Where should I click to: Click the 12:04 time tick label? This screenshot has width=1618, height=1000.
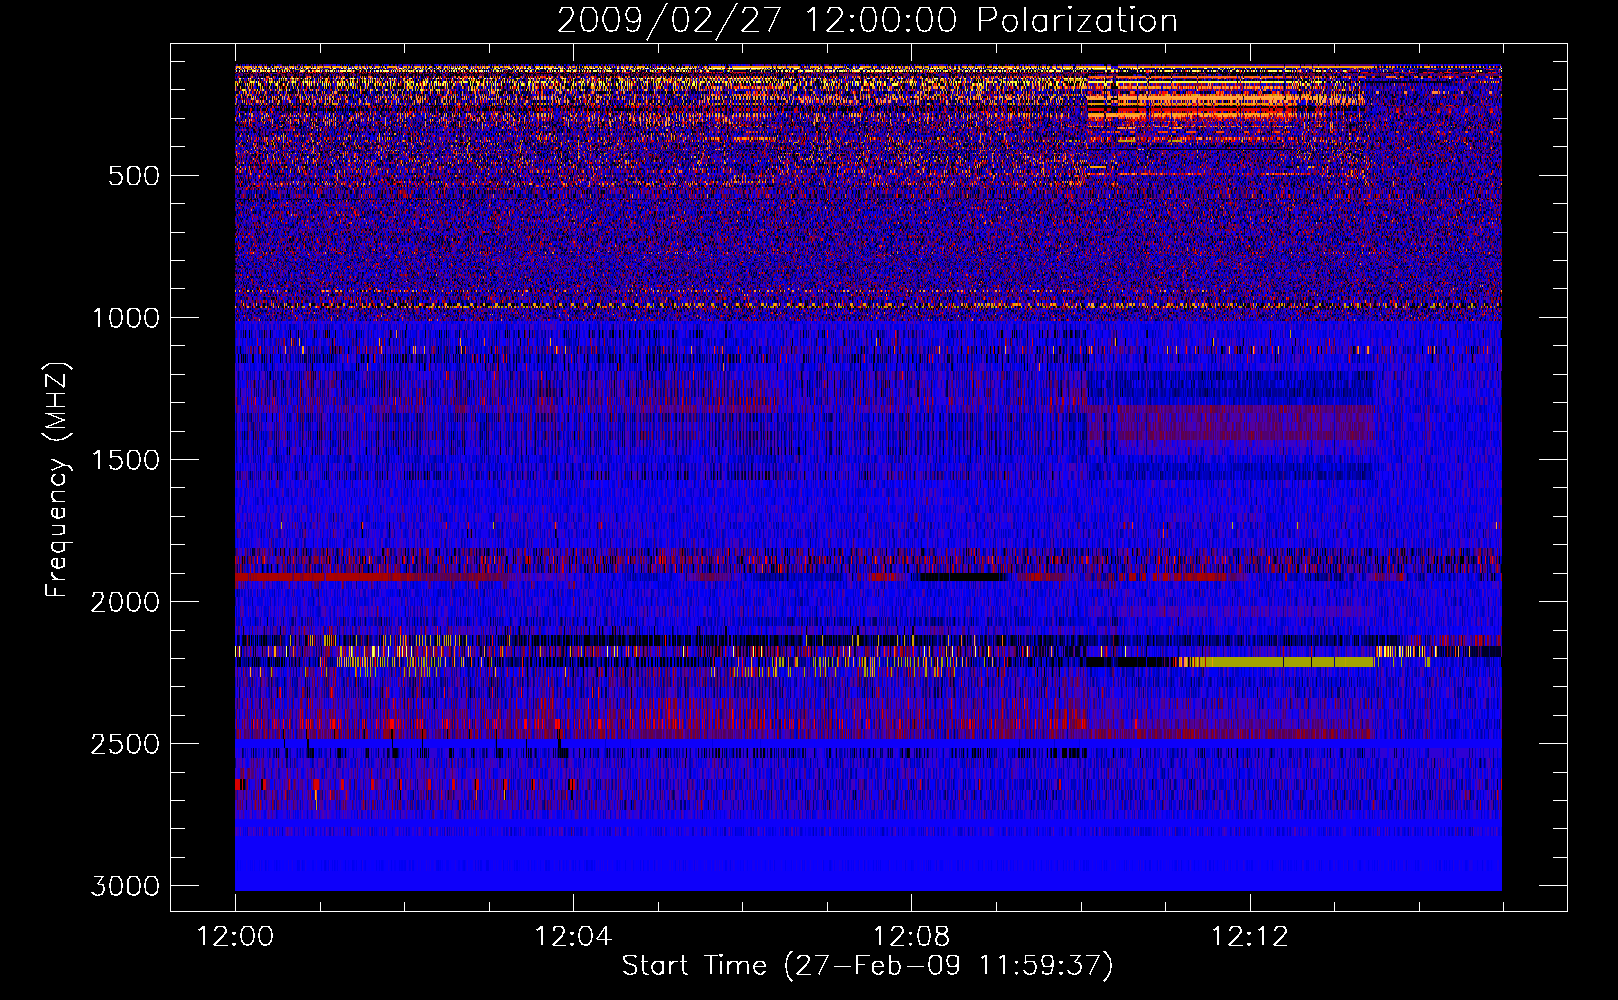[x=573, y=937]
